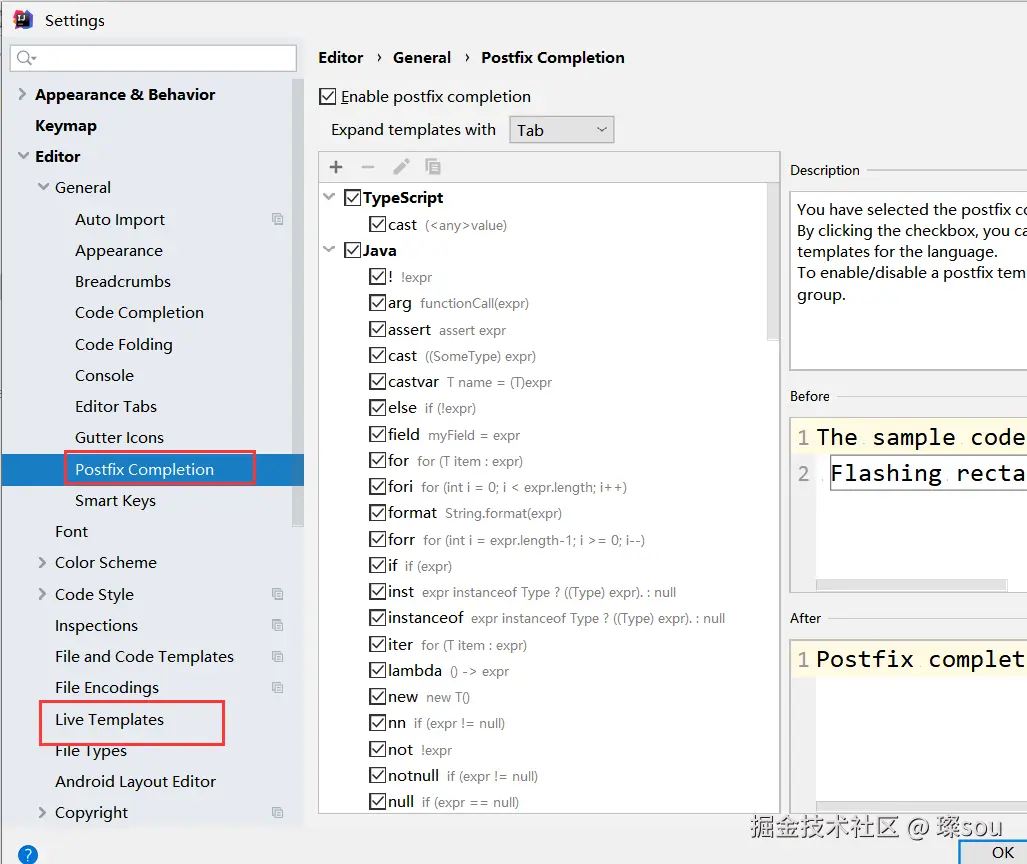1027x864 pixels.
Task: Click Editor in the breadcrumb path
Action: [x=341, y=58]
